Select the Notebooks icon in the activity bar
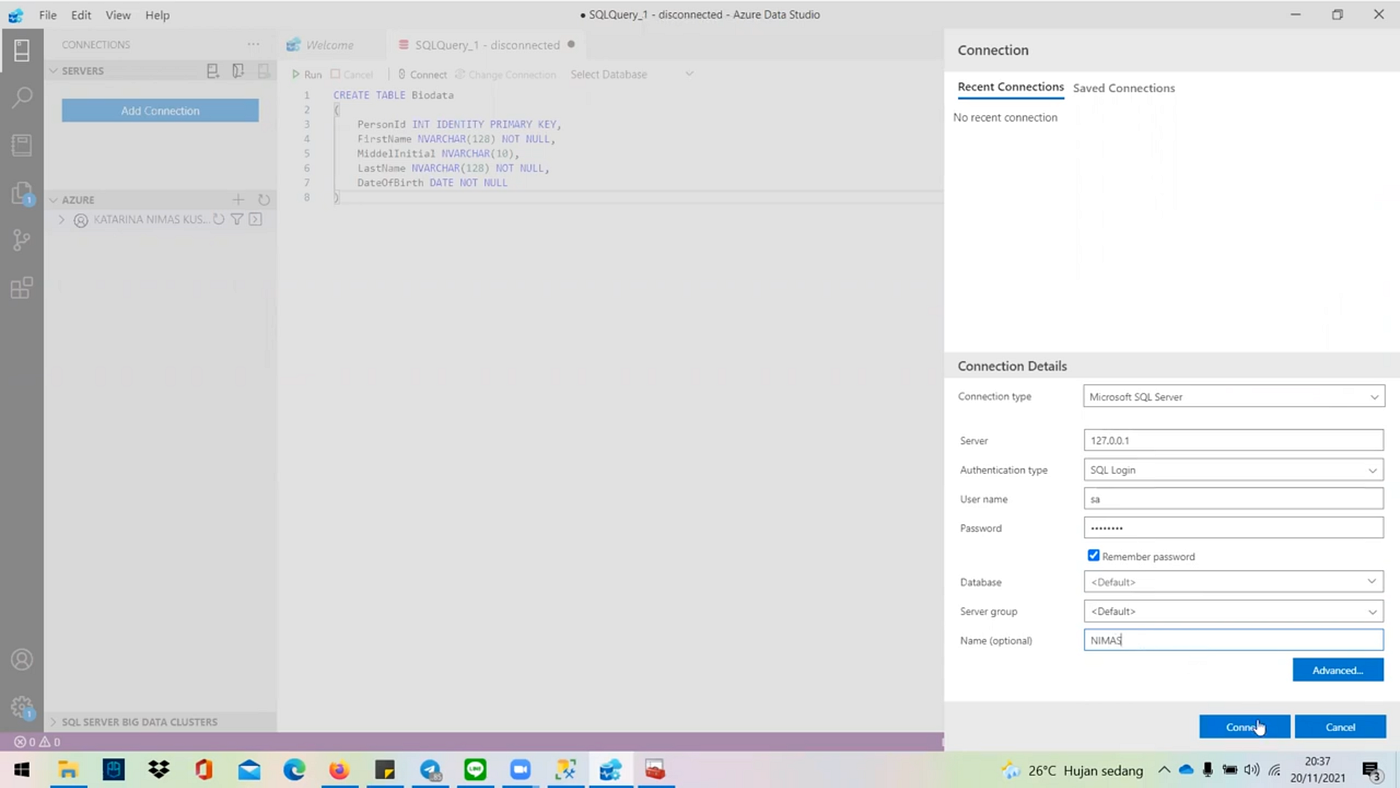Viewport: 1400px width, 788px height. [x=22, y=145]
